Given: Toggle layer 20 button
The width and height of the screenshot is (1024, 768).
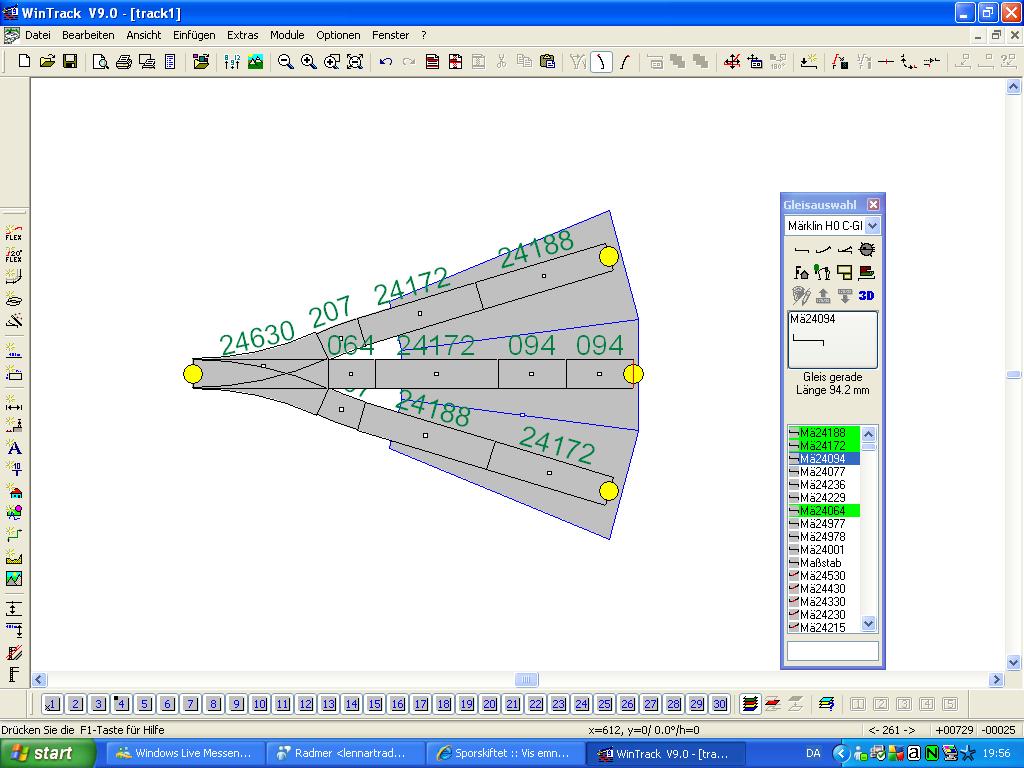Looking at the screenshot, I should tap(490, 704).
